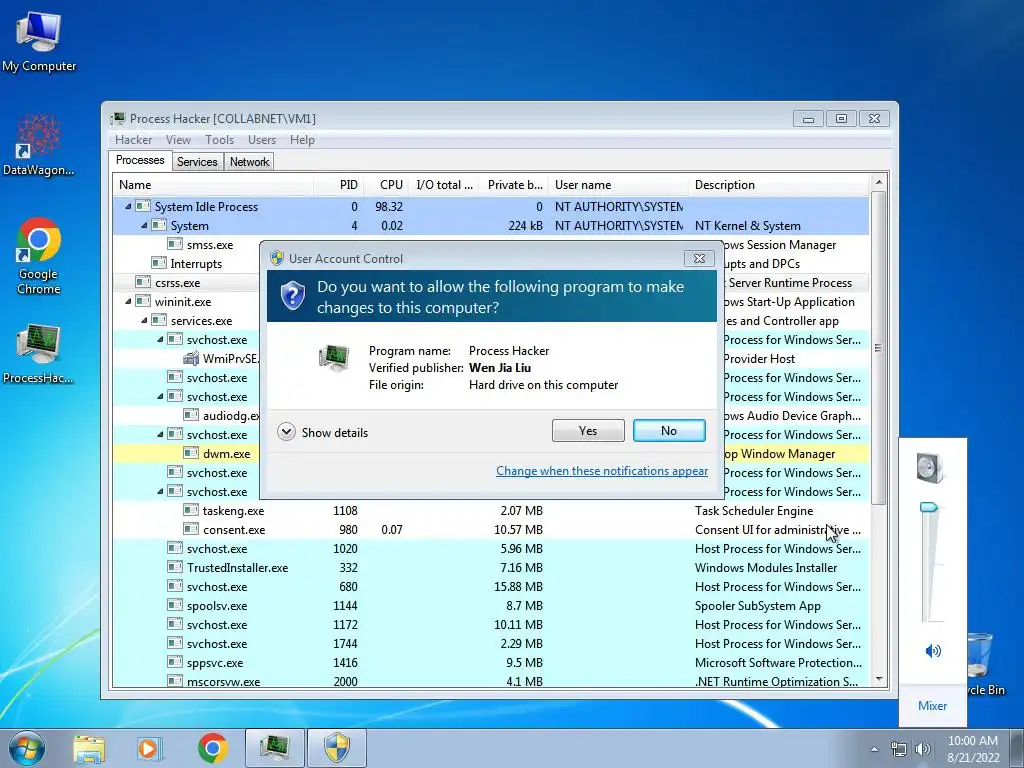Viewport: 1024px width, 768px height.
Task: Select the UAC shield taskbar button
Action: [337, 748]
